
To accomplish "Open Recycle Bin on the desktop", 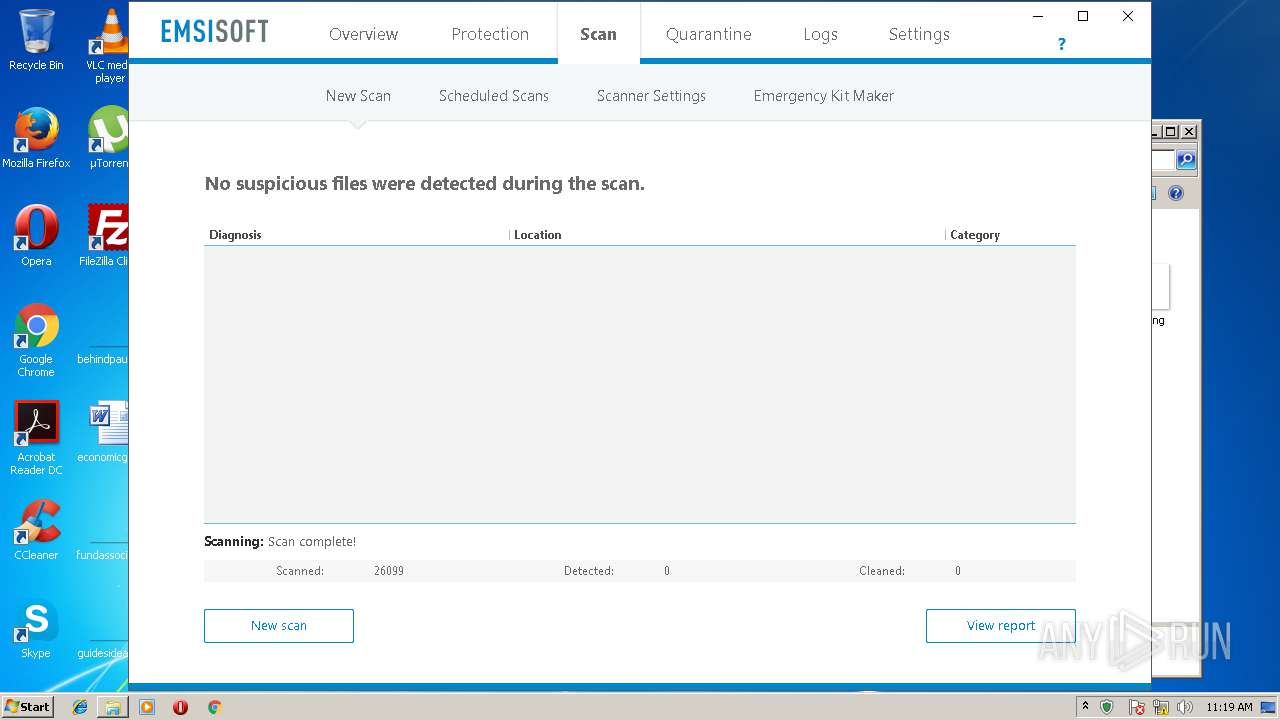I will (x=36, y=40).
